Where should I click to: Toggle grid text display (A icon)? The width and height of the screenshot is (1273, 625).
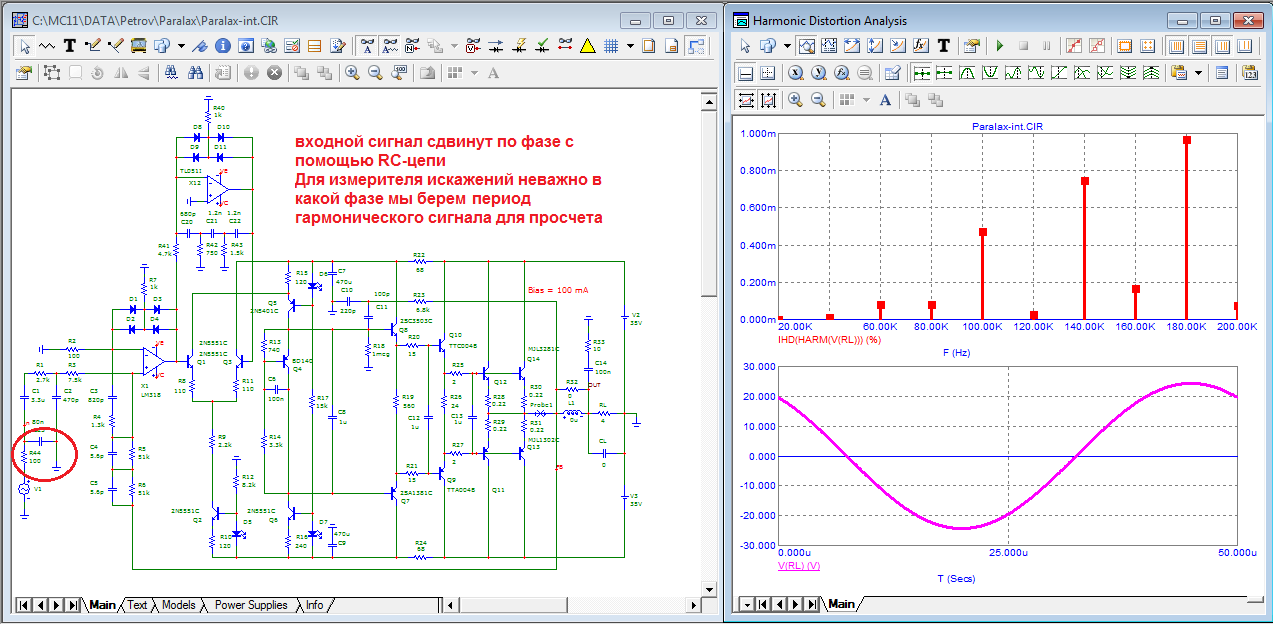coord(367,45)
